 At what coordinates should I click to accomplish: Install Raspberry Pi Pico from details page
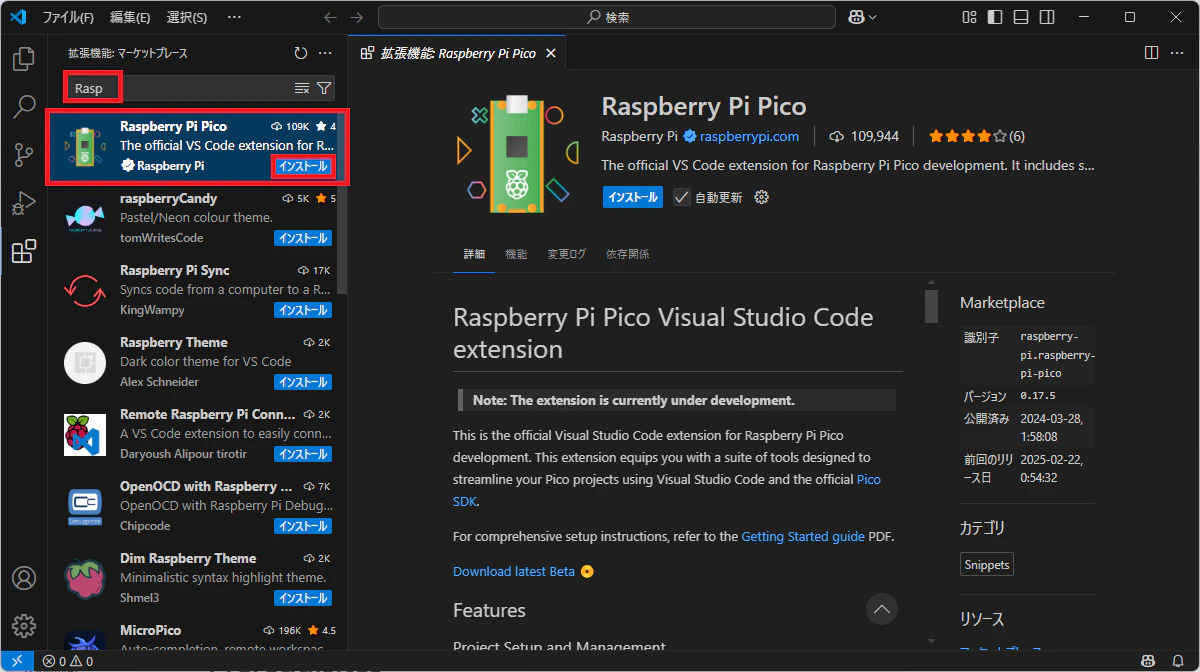coord(632,197)
